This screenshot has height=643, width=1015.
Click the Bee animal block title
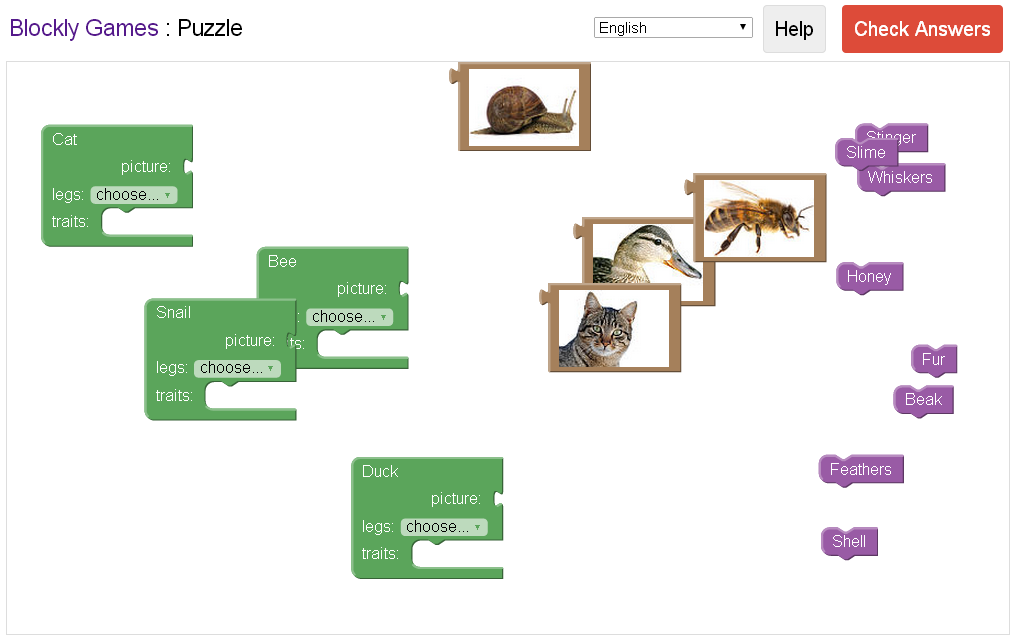[x=282, y=262]
